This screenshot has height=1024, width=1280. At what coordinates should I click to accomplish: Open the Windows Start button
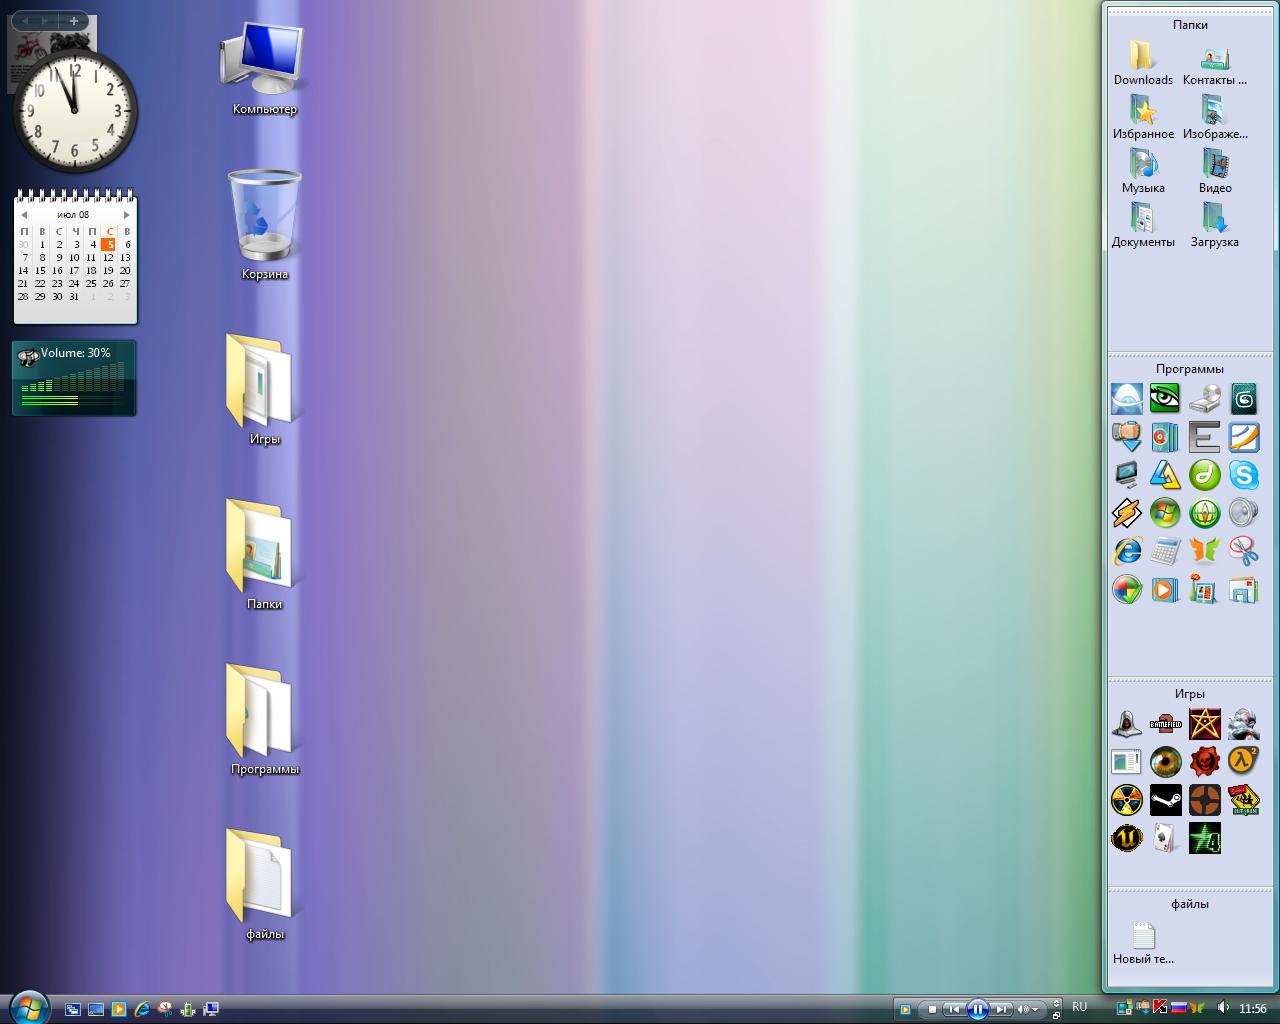[x=28, y=1007]
